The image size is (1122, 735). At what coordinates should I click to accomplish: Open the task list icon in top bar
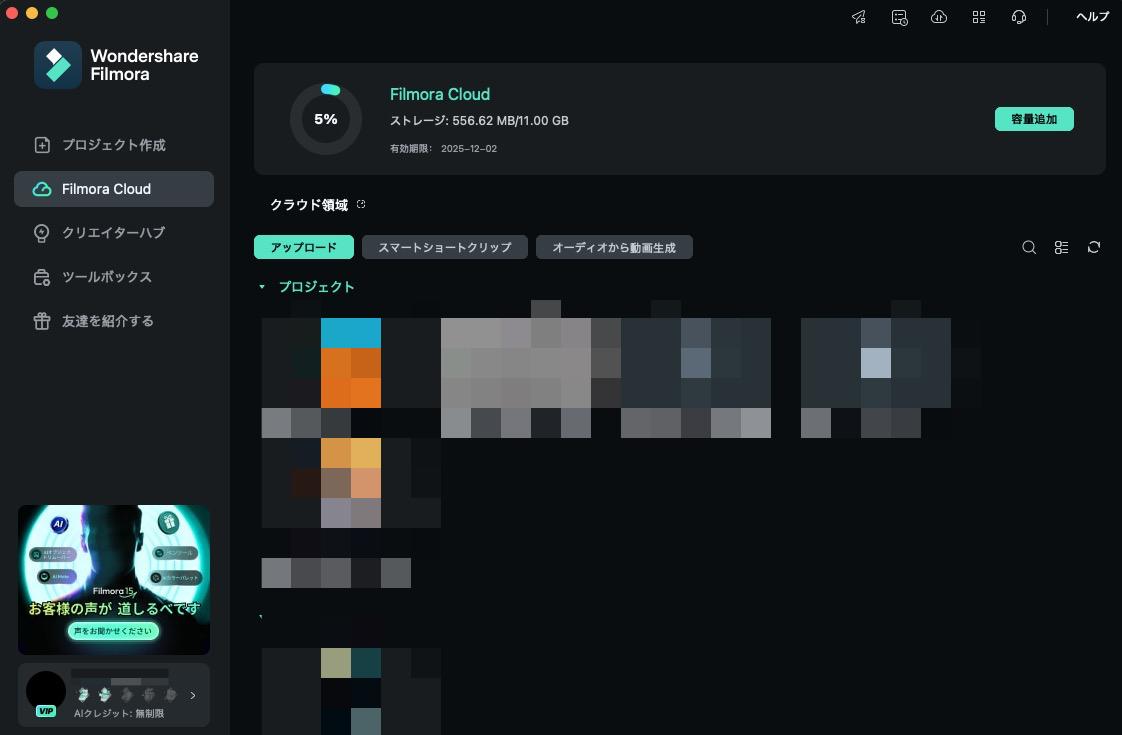899,17
